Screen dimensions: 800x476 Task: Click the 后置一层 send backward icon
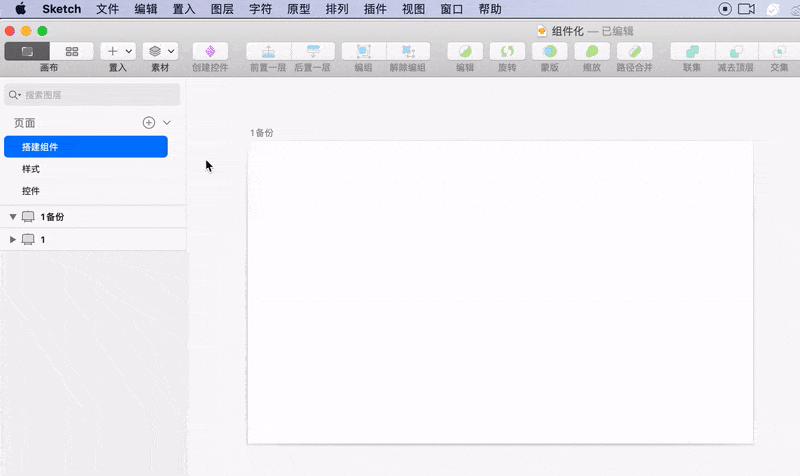(x=313, y=51)
